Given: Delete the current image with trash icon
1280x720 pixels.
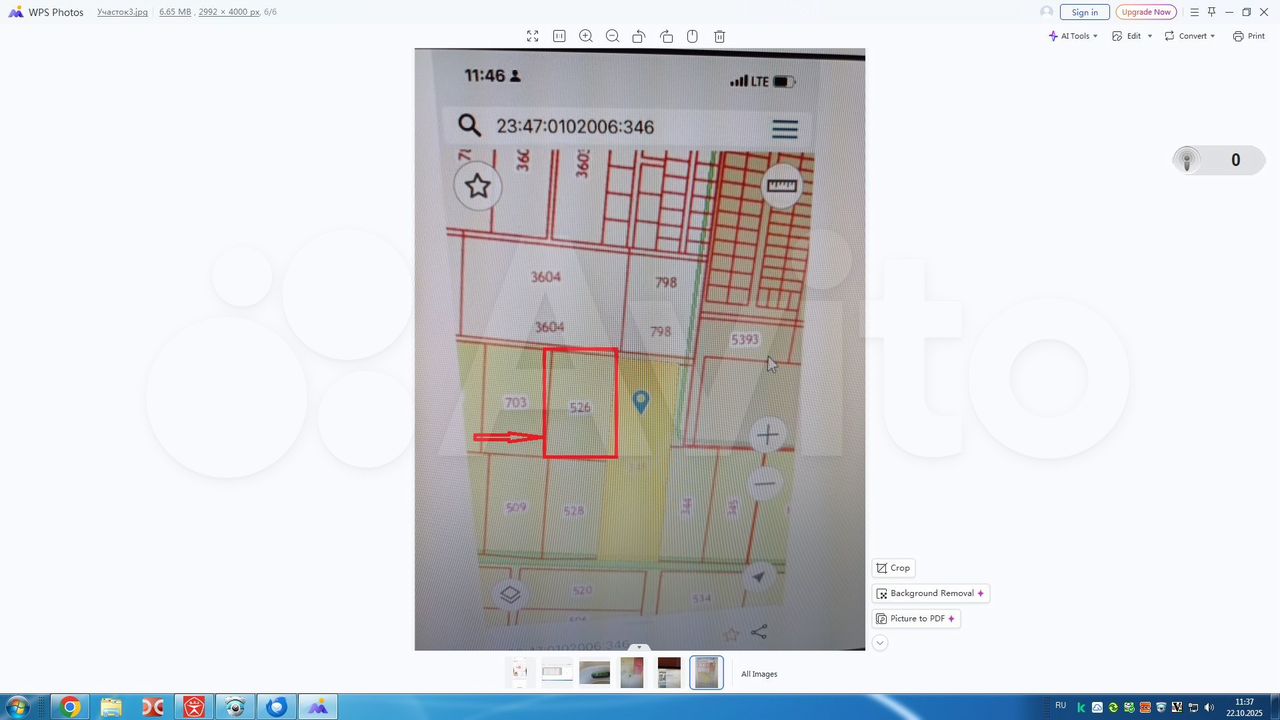Looking at the screenshot, I should tap(719, 36).
